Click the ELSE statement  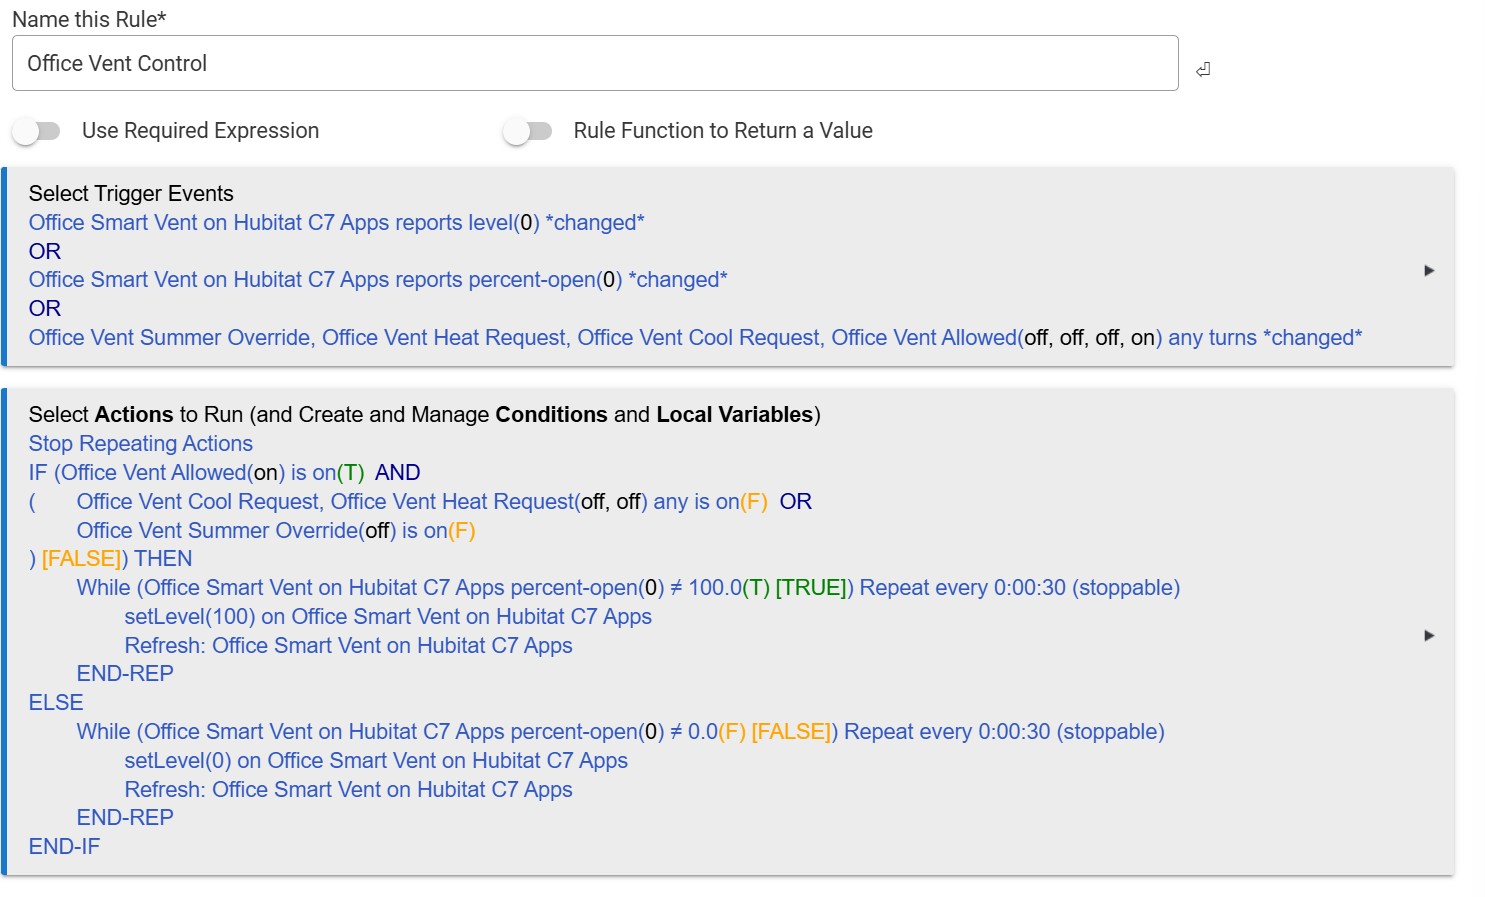56,703
